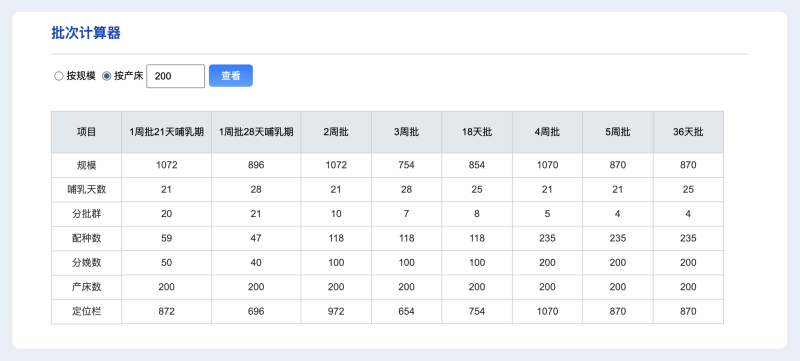
Task: Click 配种数 value 118 under 2周批
Action: 336,238
